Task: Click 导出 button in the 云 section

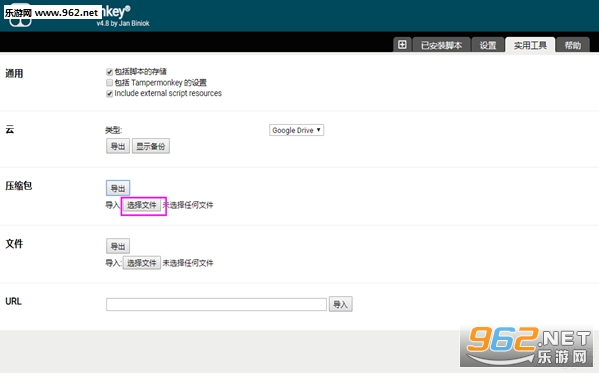Action: coord(118,146)
